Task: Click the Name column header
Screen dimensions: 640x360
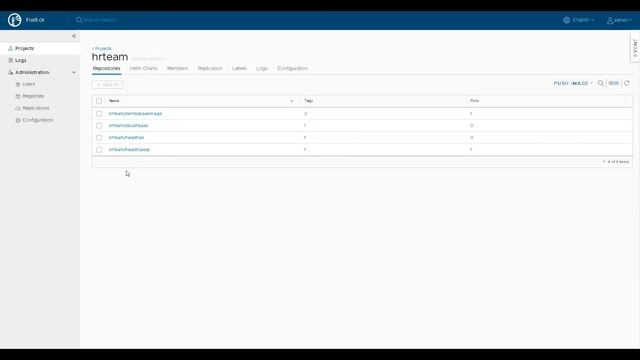Action: point(114,101)
